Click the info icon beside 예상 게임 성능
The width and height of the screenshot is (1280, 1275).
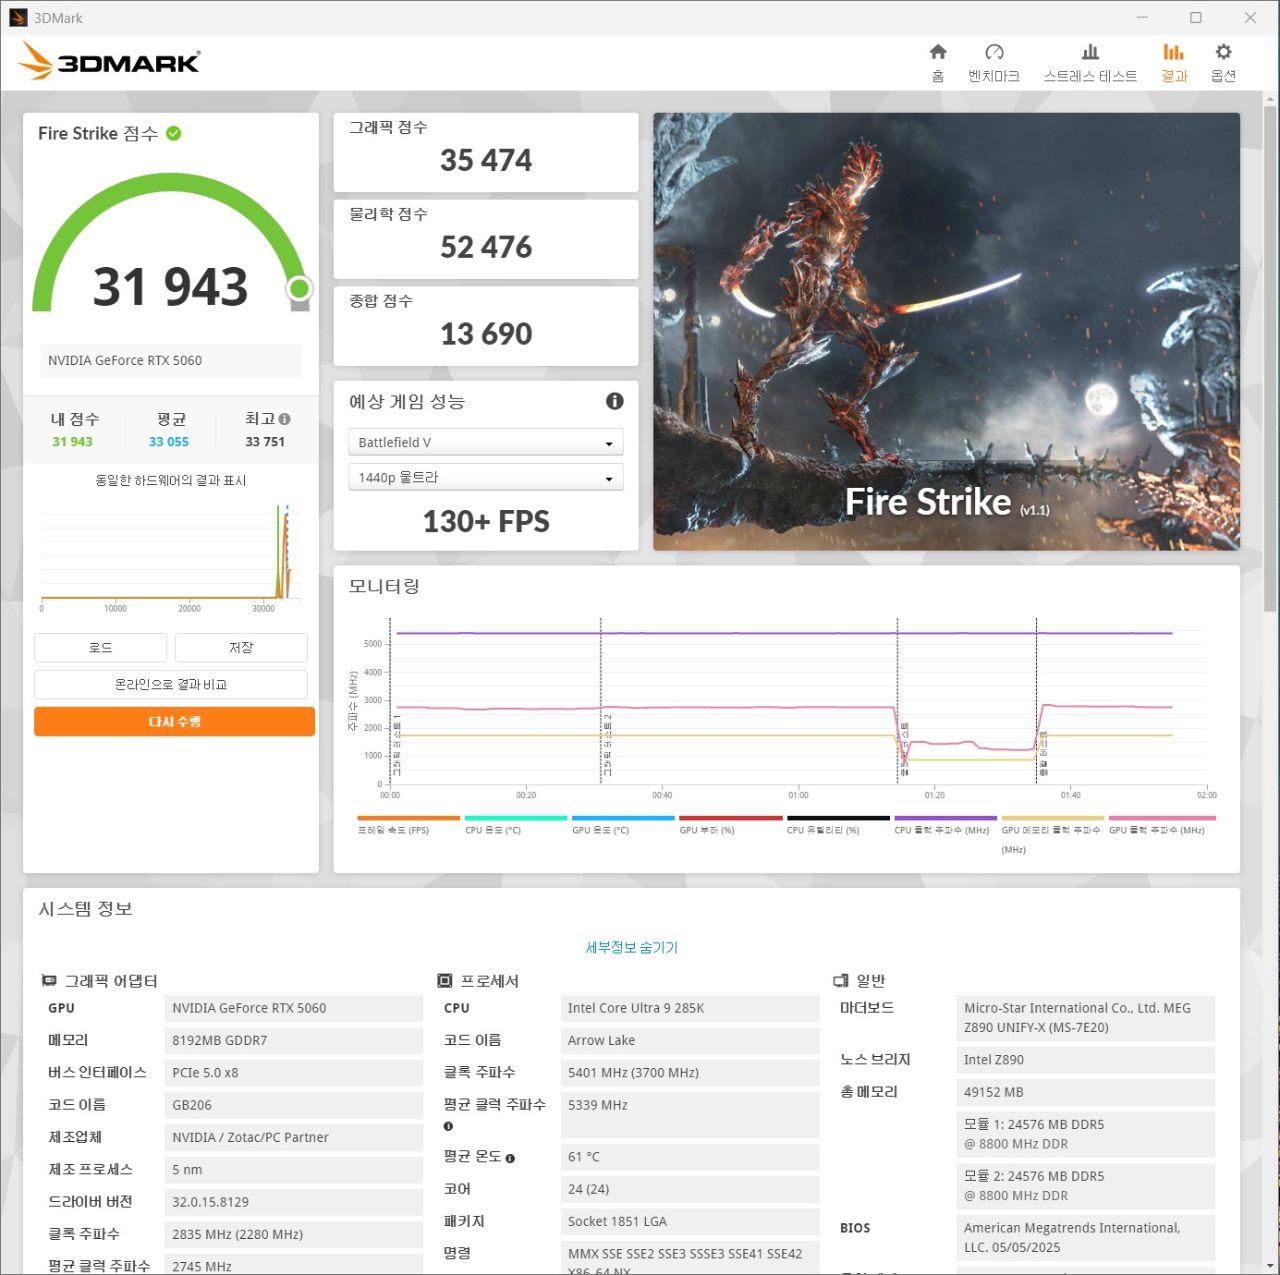(615, 401)
